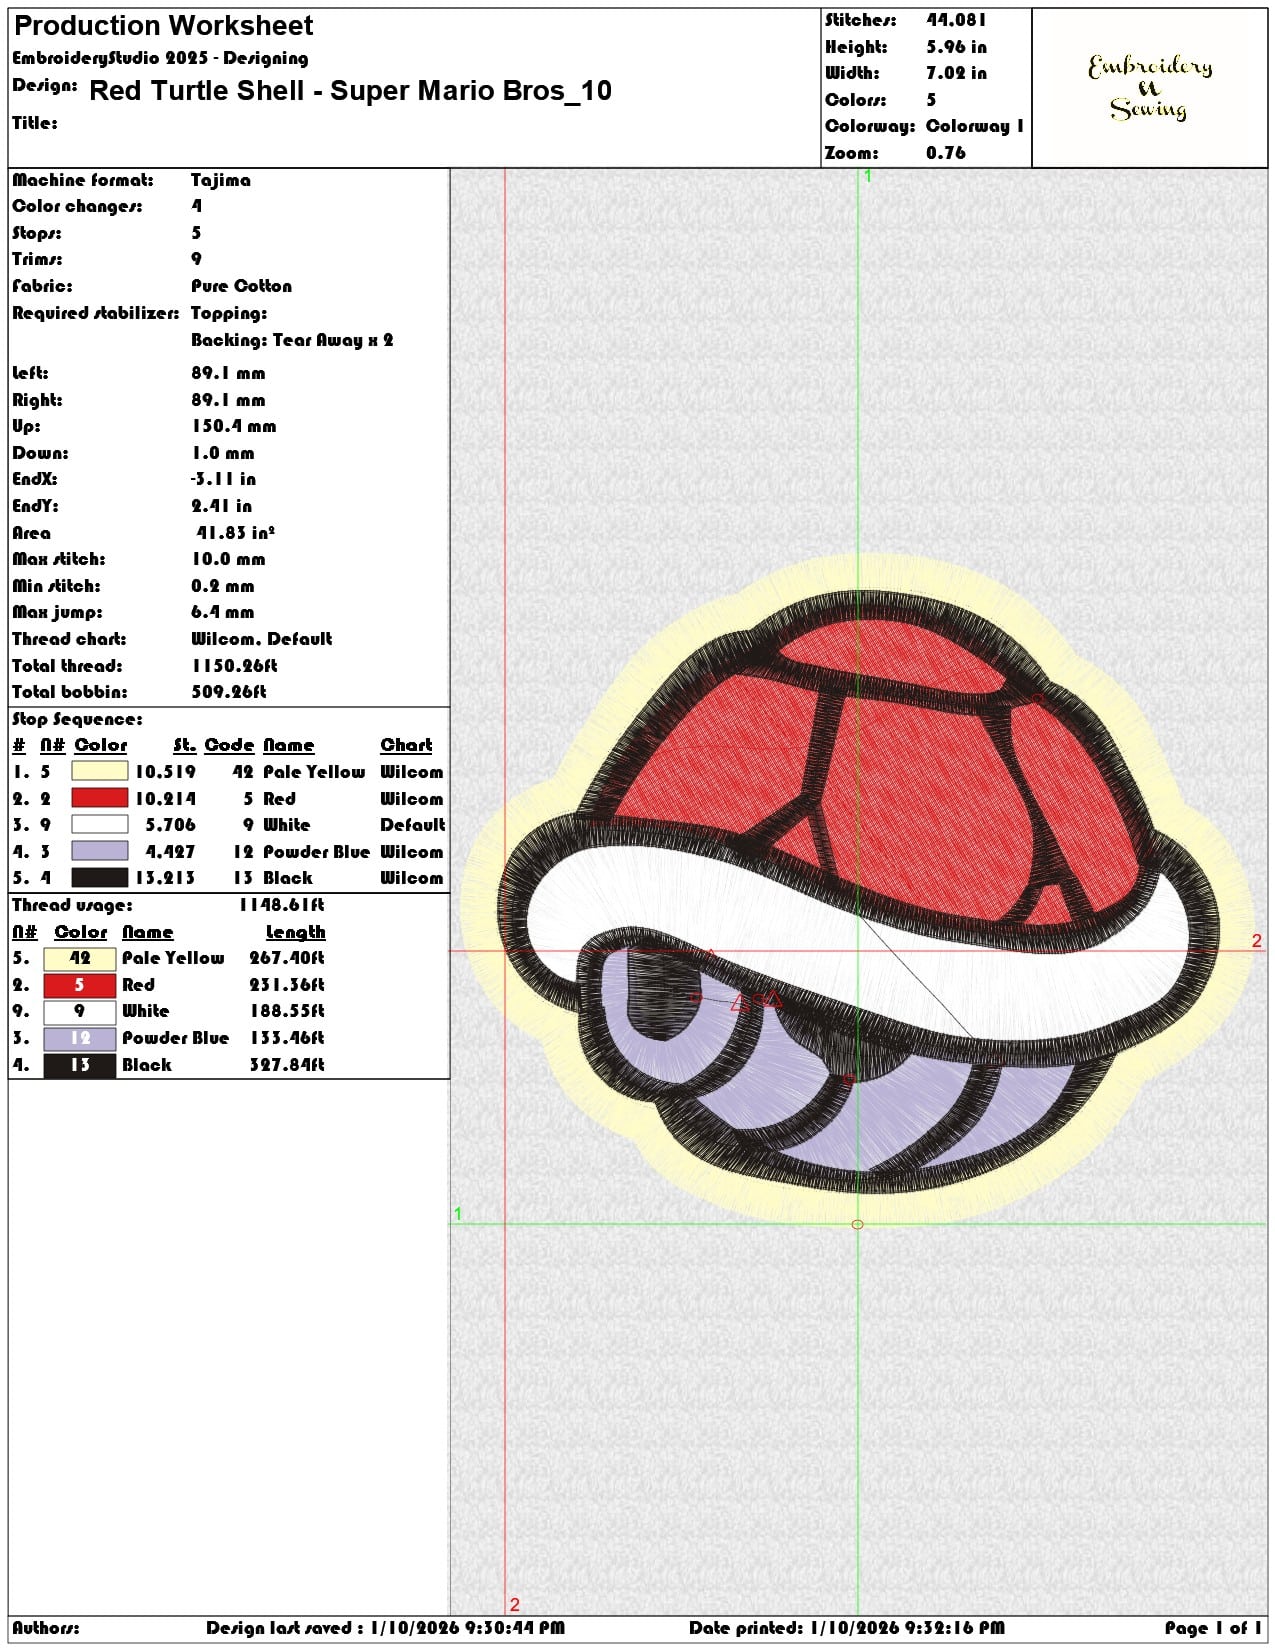Screen dimensions: 1275x1650
Task: Click the stitches value '44,081'
Action: coord(956,19)
